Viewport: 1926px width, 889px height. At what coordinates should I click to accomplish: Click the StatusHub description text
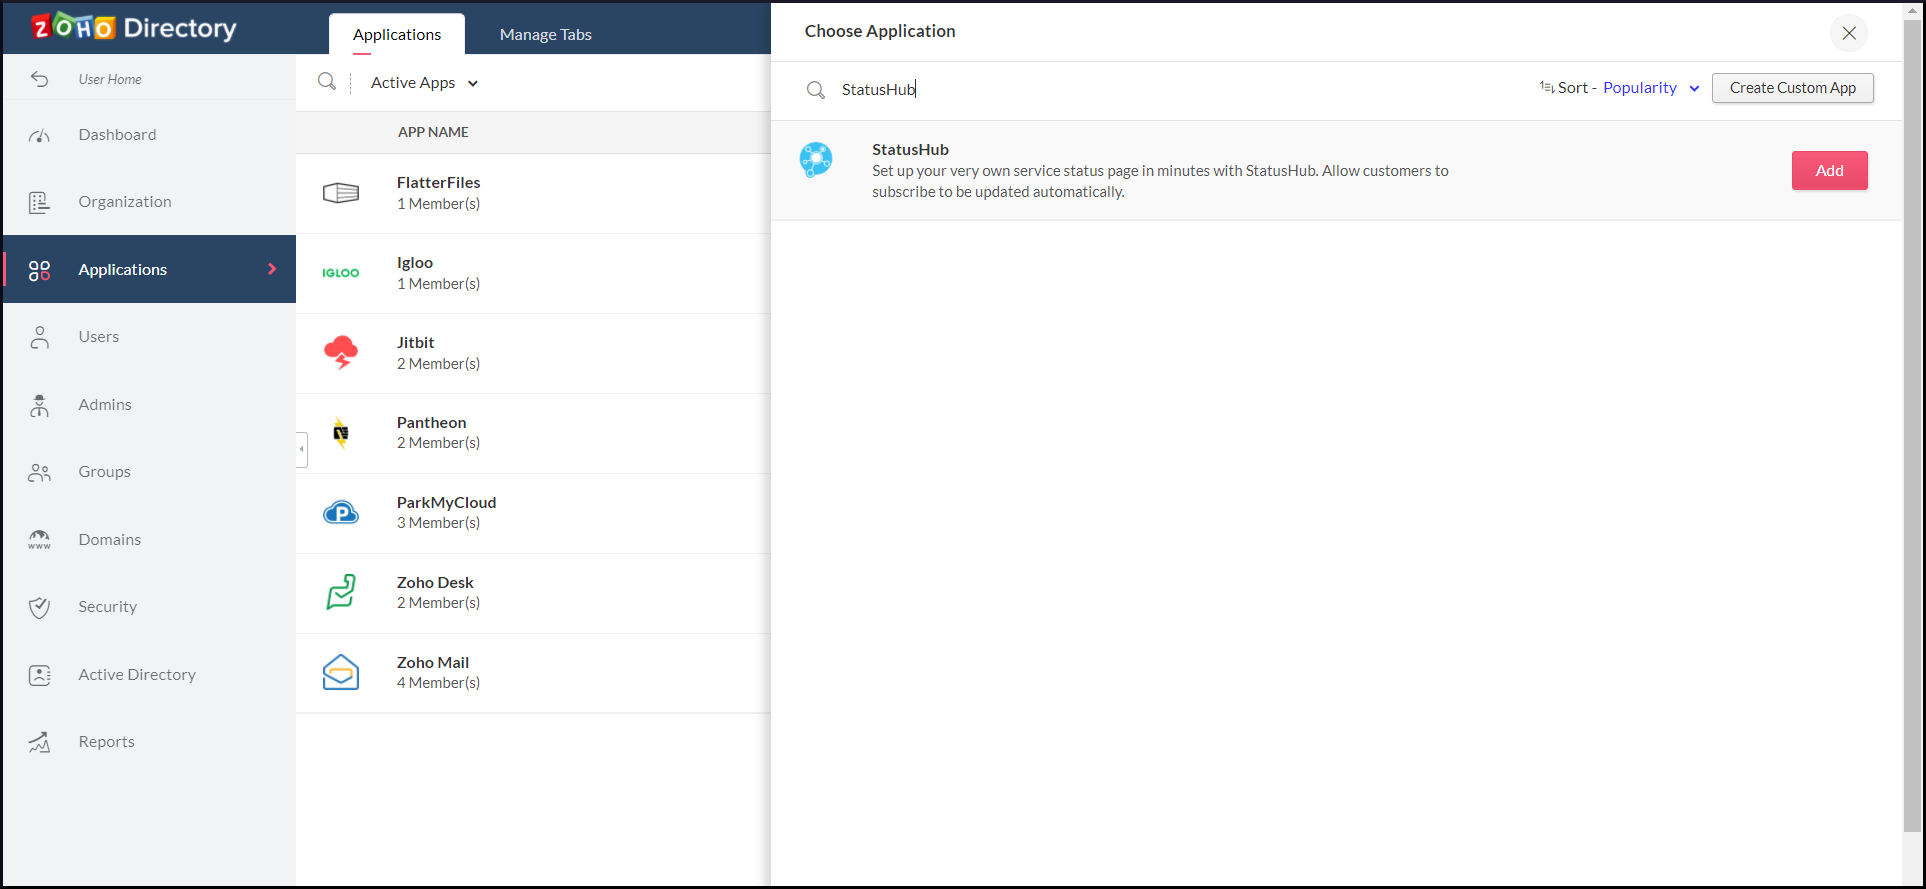[1160, 181]
